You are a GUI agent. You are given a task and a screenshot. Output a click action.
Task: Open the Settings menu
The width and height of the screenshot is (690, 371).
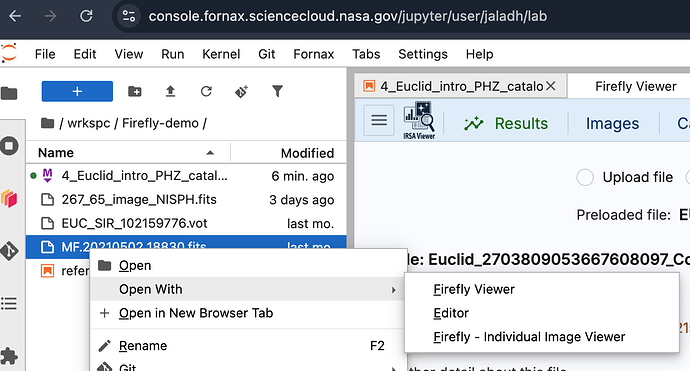pyautogui.click(x=423, y=54)
